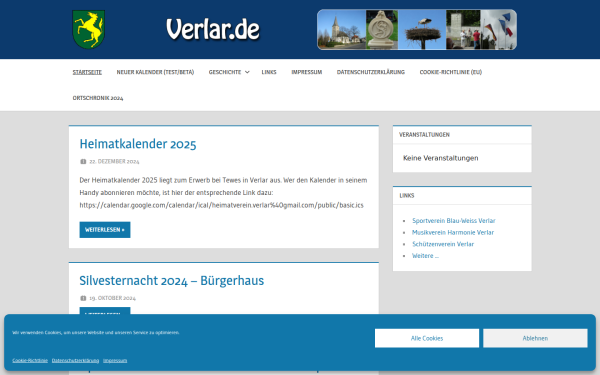Open Impressum link in cookie banner
600x375 pixels.
(115, 360)
